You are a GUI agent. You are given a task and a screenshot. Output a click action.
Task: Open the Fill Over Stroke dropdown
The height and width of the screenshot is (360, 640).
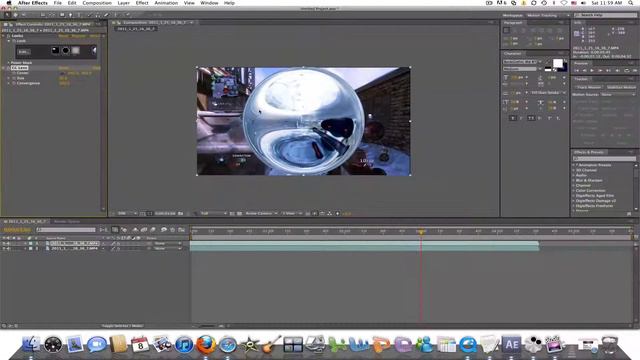pos(547,93)
